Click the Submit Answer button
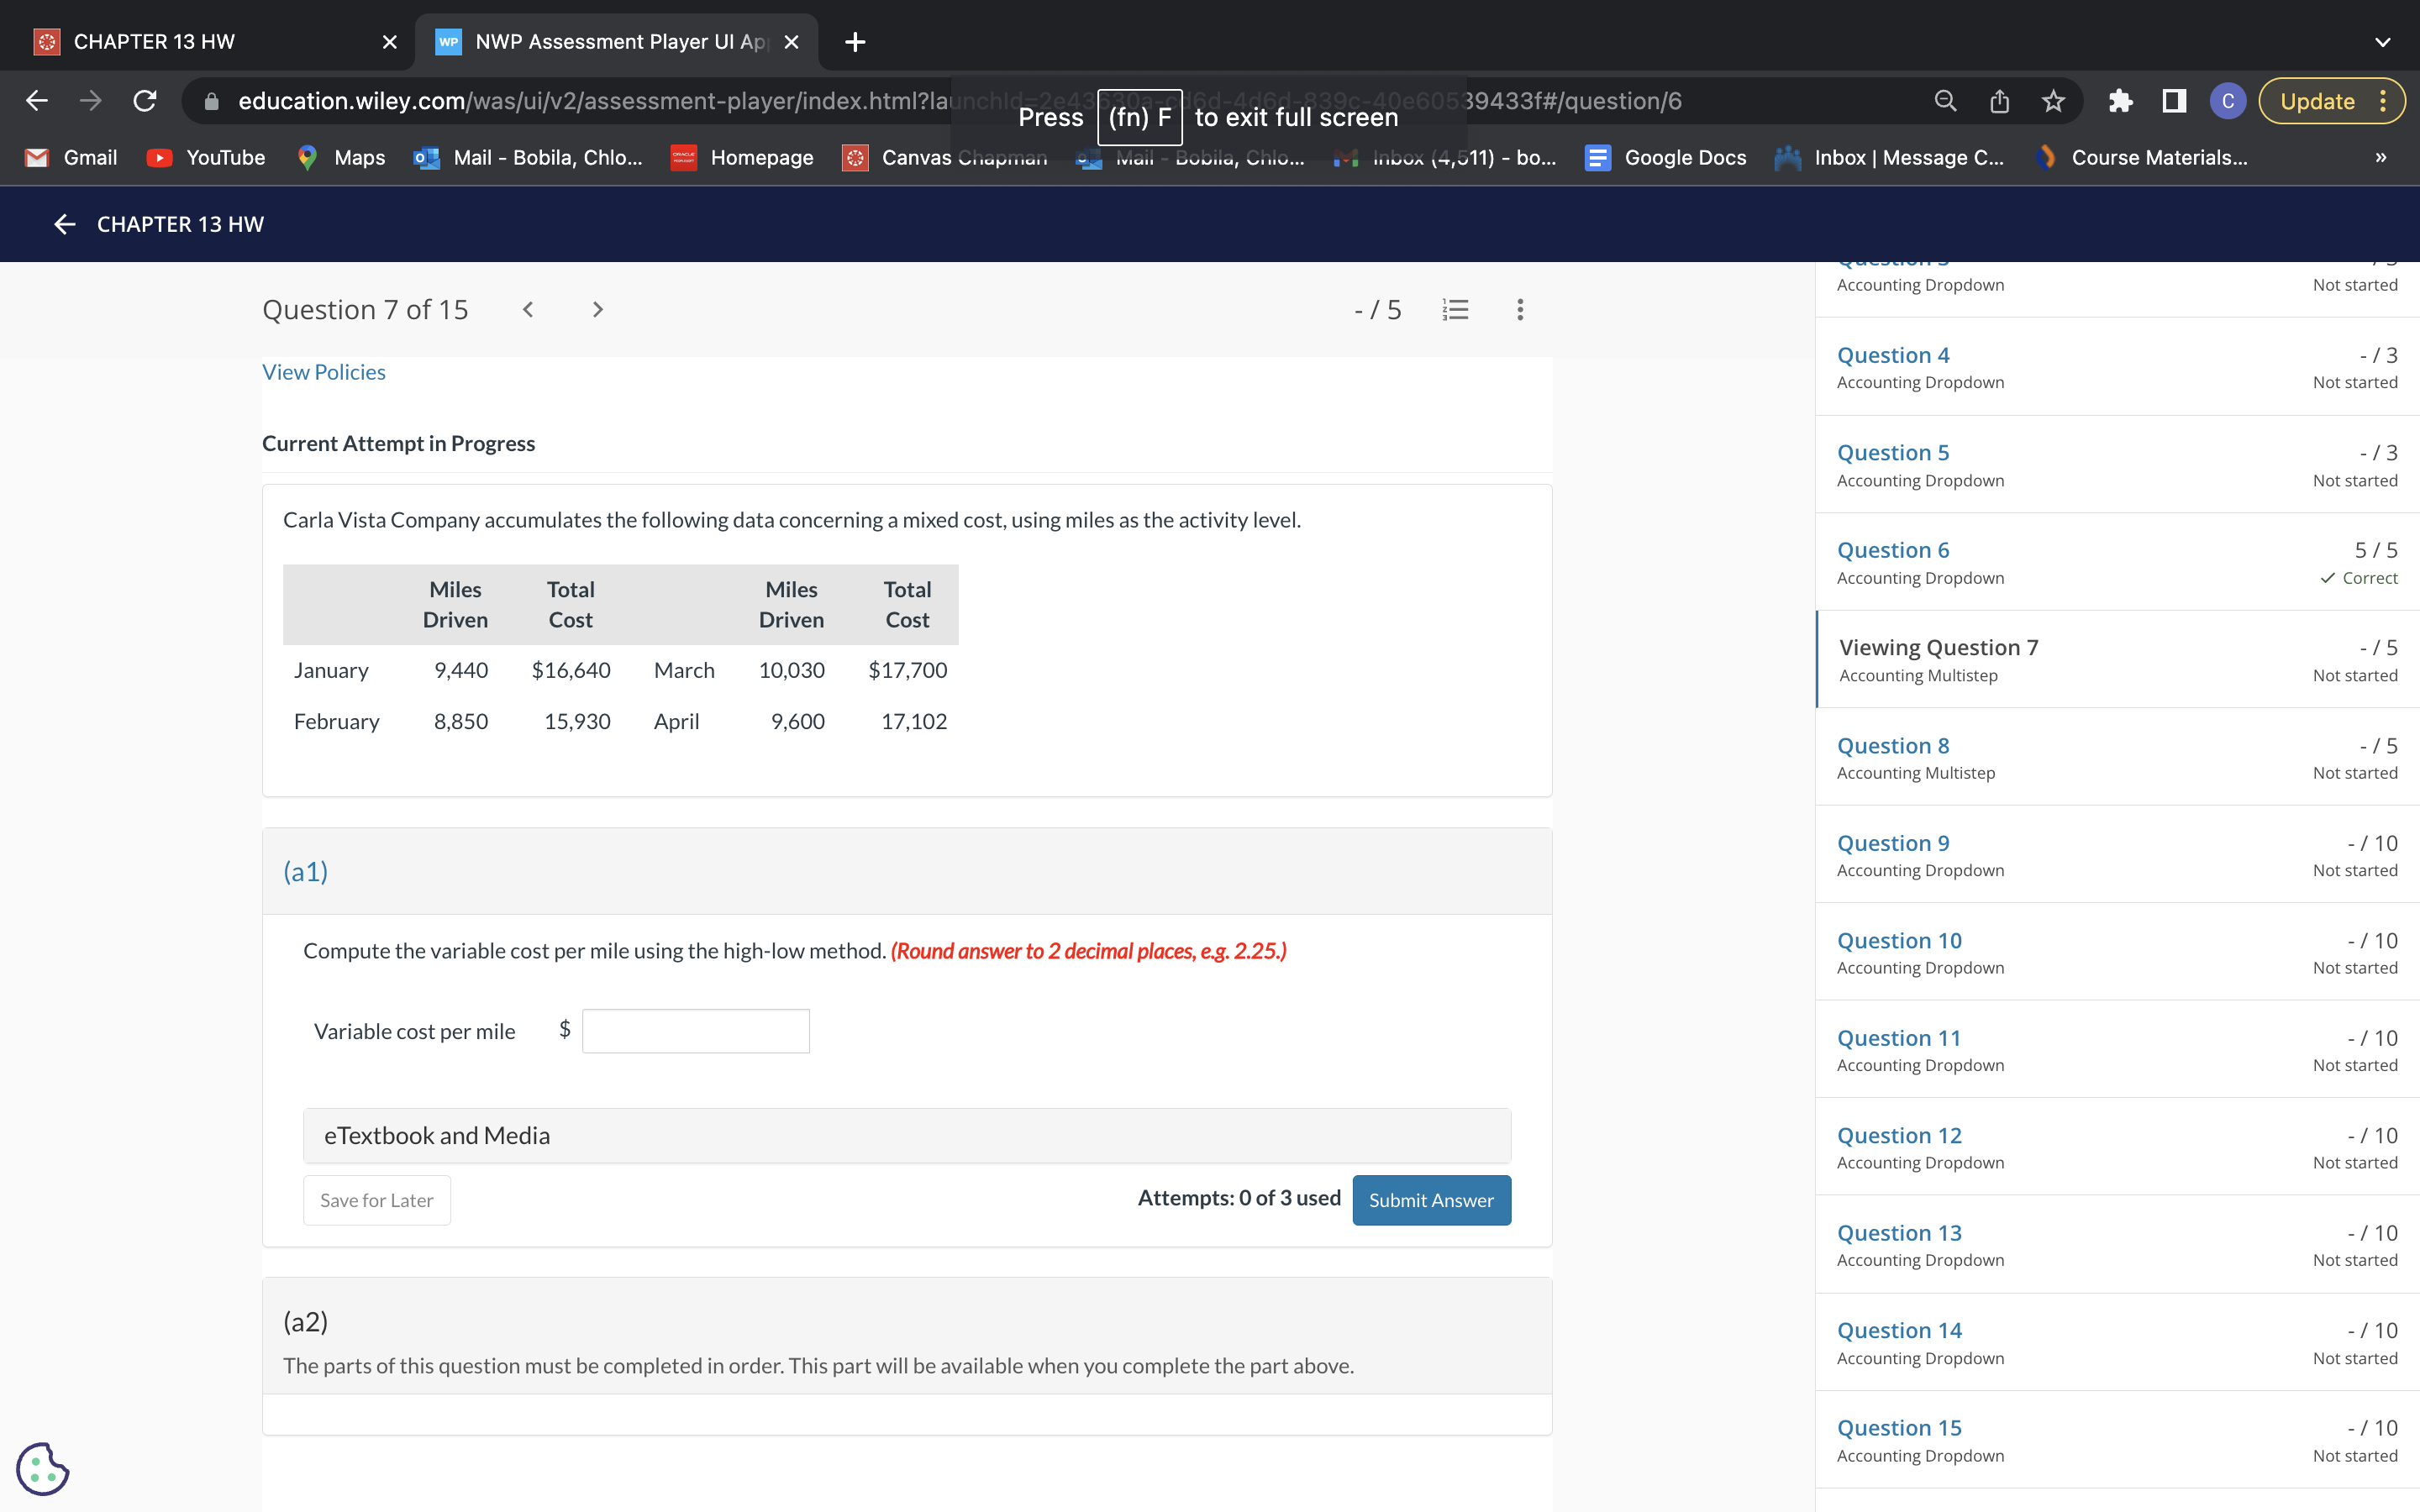 [x=1431, y=1200]
